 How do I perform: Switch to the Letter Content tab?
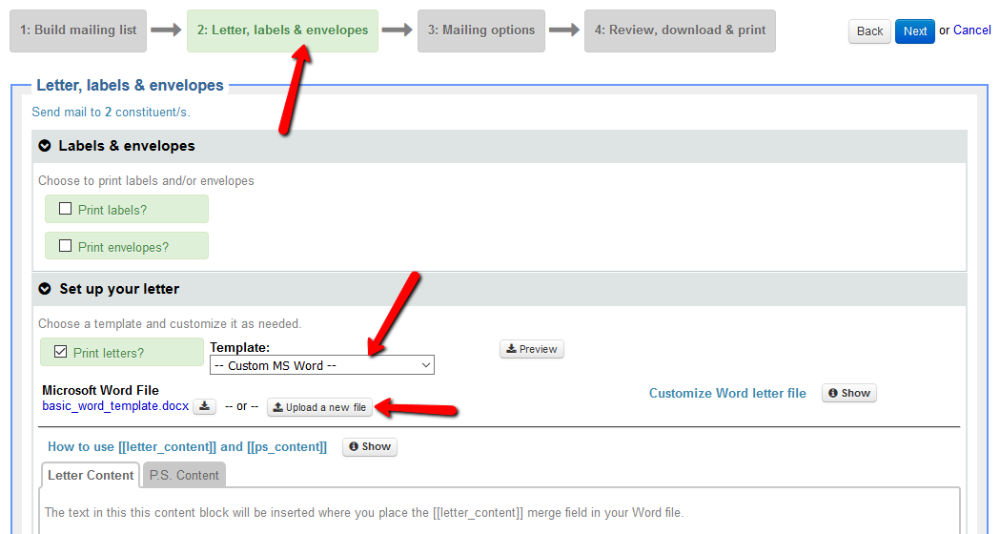pyautogui.click(x=91, y=475)
